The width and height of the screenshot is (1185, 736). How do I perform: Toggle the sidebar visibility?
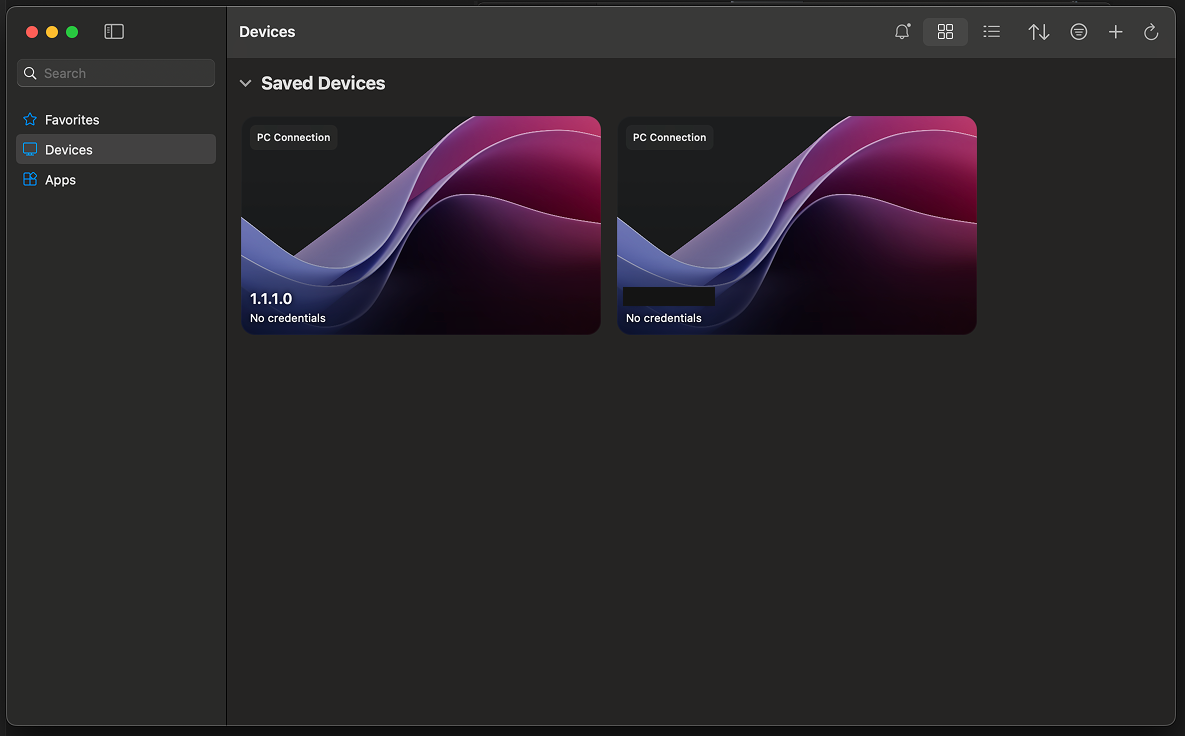[x=114, y=31]
